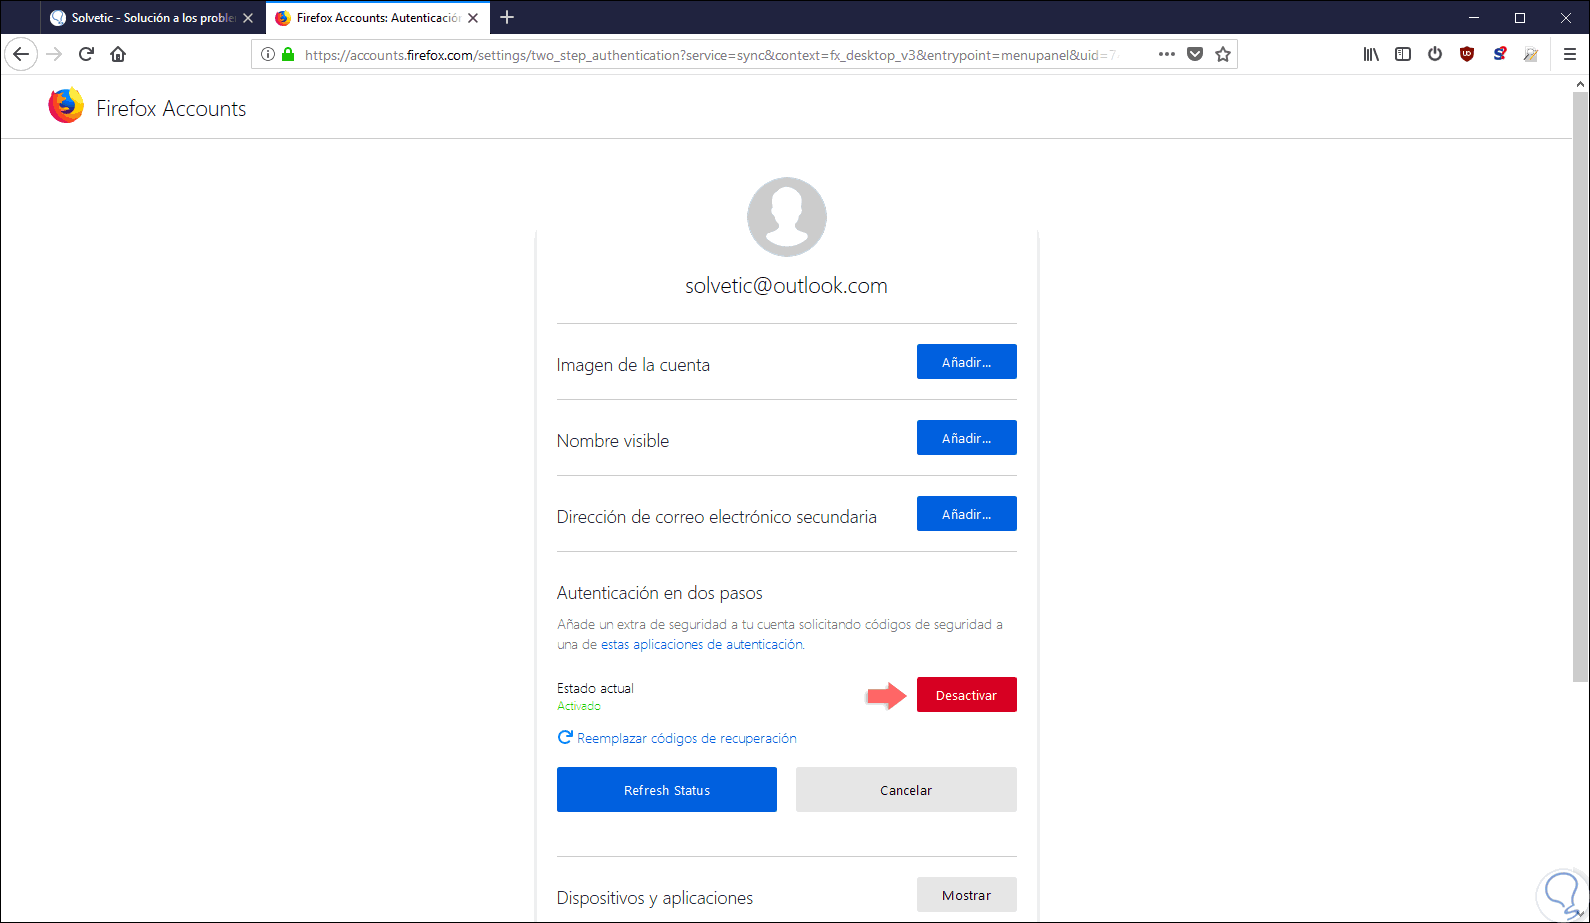1590x923 pixels.
Task: Open the Firefox hamburger menu
Action: pyautogui.click(x=1569, y=54)
